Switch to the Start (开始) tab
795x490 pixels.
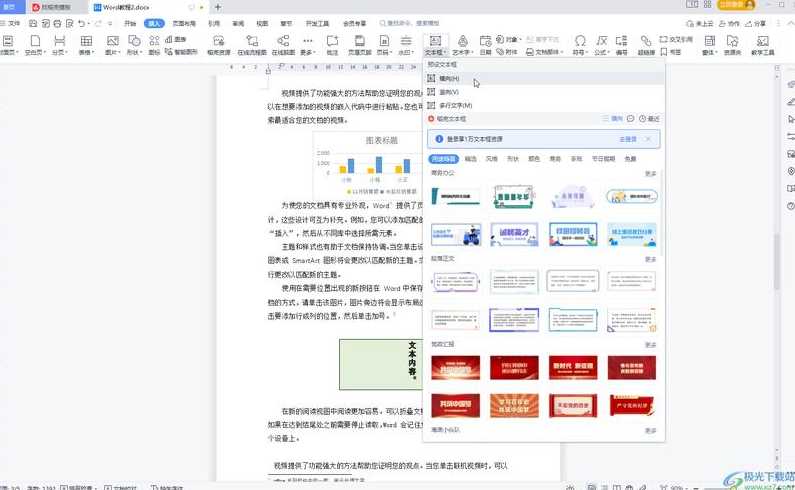tap(130, 23)
